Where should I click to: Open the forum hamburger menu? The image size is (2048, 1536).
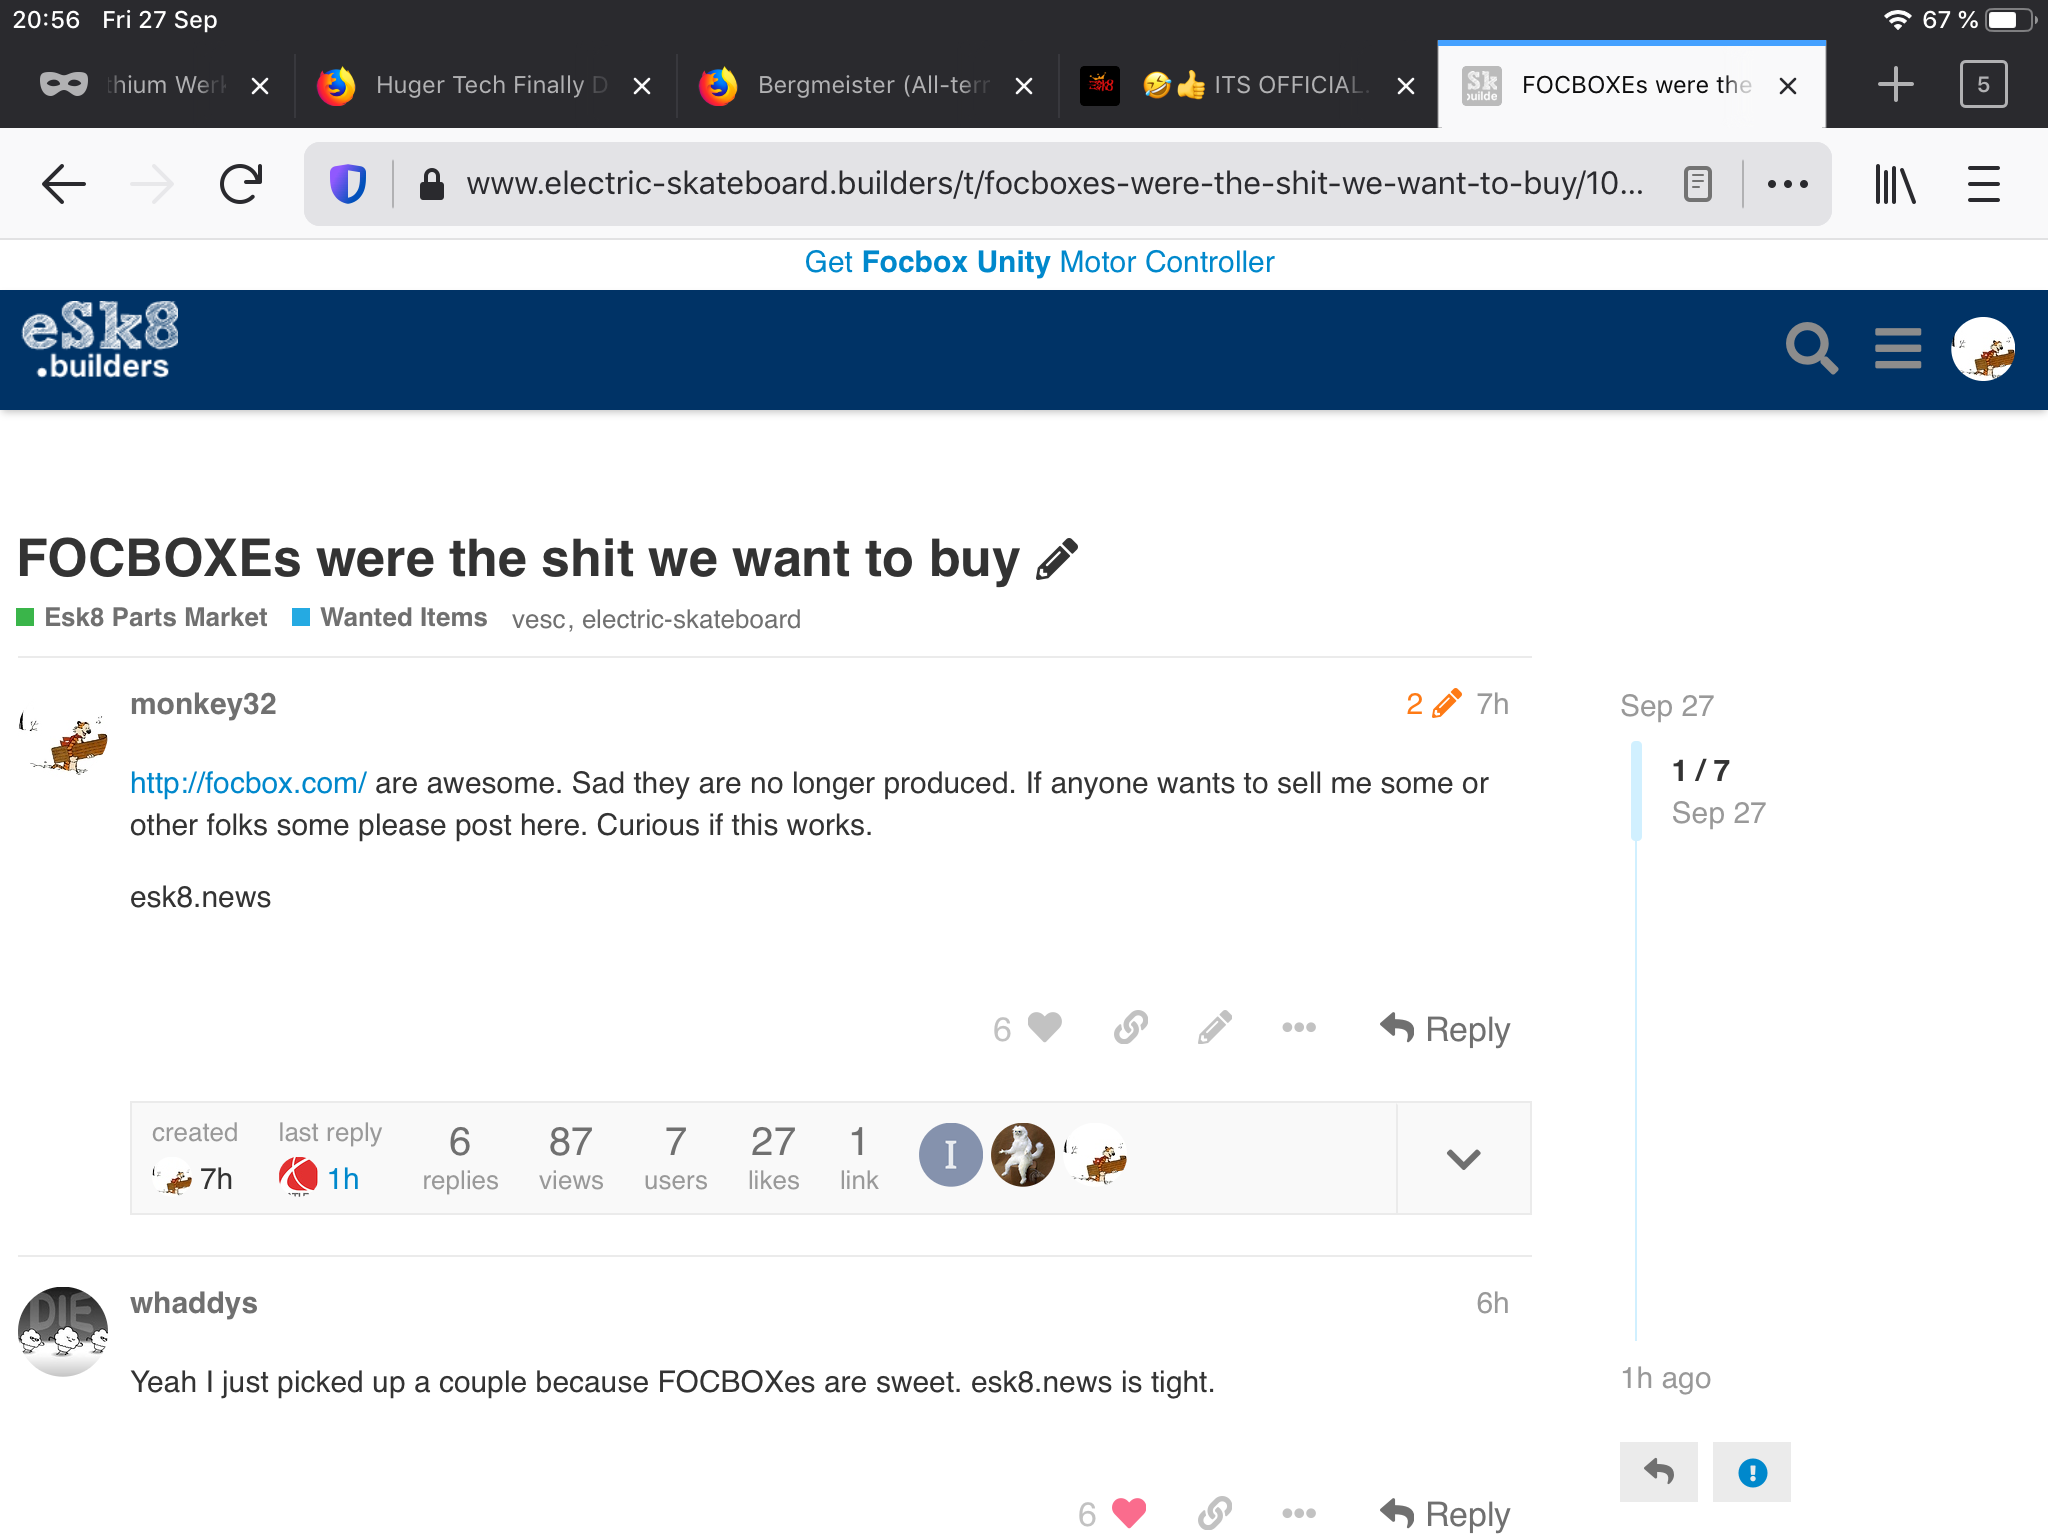click(x=1897, y=349)
